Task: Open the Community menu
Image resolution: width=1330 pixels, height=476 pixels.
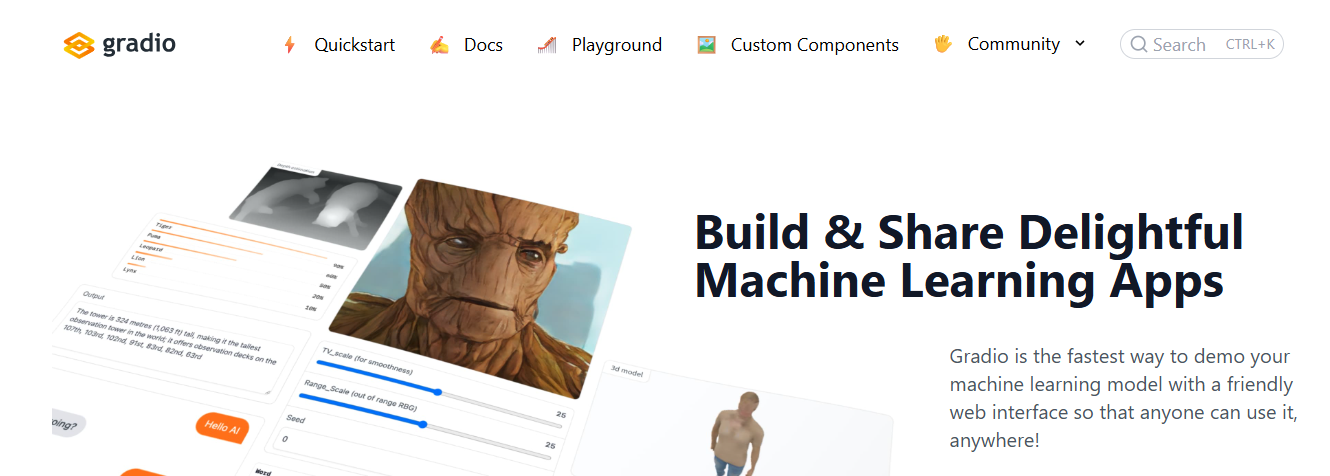Action: coord(1014,44)
